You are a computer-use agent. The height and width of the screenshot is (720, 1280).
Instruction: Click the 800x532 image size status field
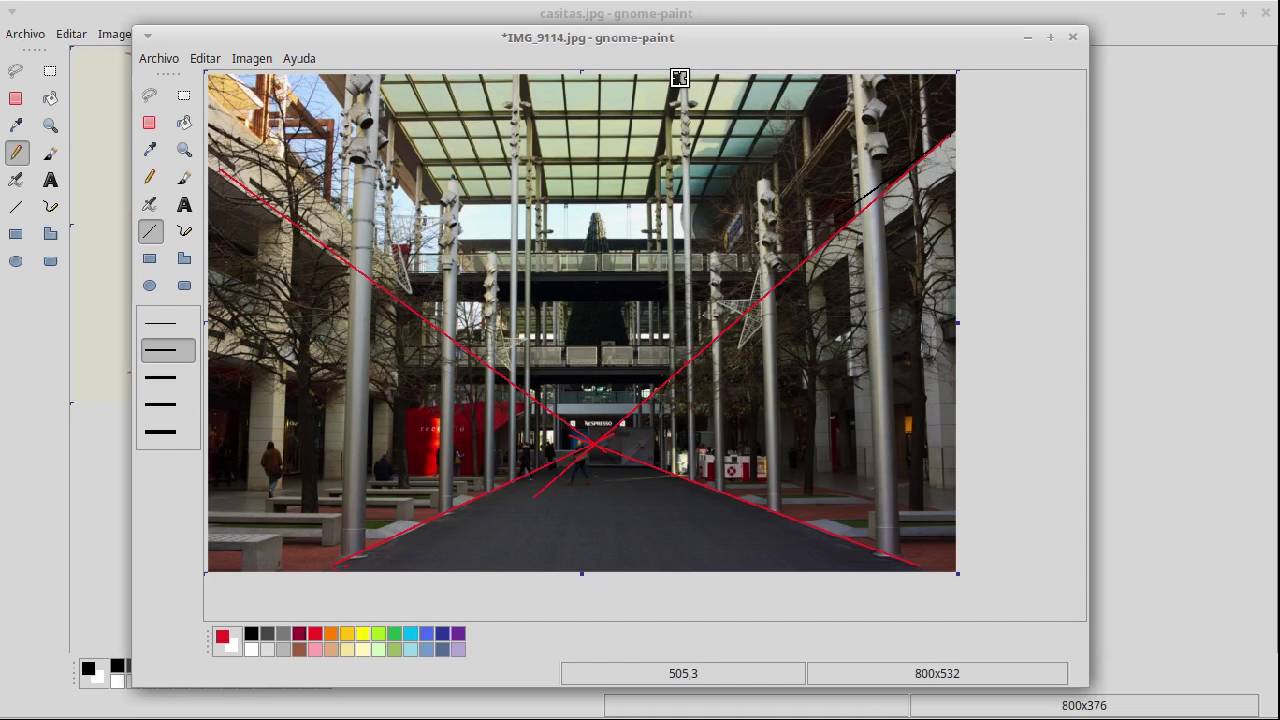[937, 674]
